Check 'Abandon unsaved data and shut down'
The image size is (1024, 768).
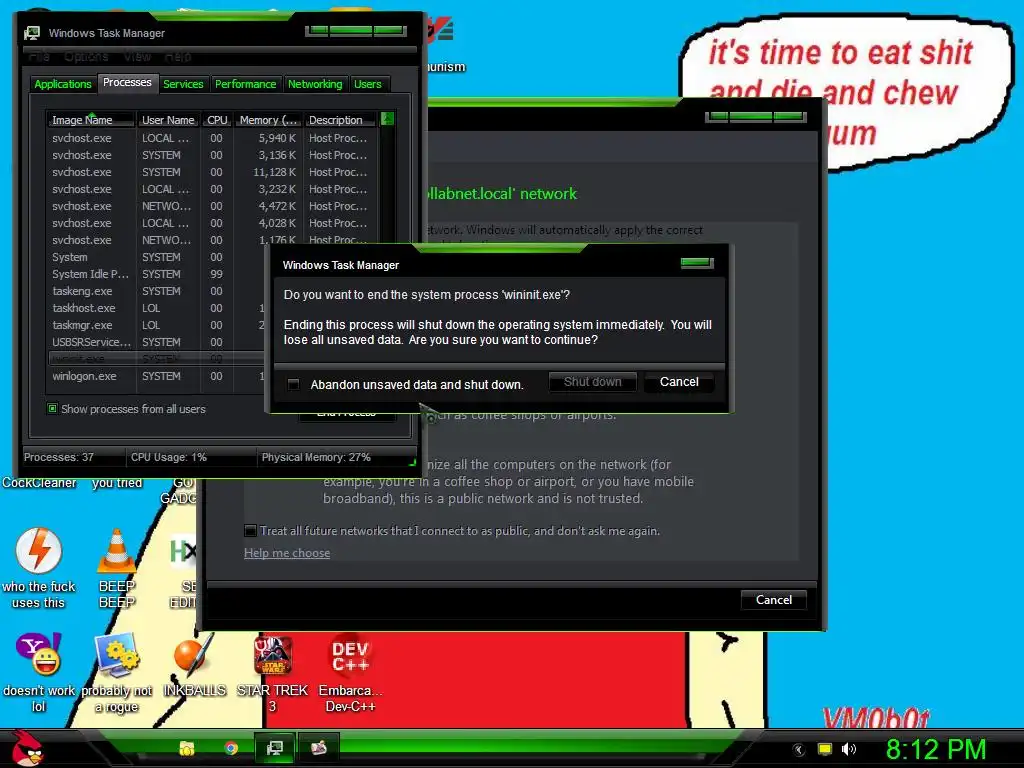[x=294, y=385]
